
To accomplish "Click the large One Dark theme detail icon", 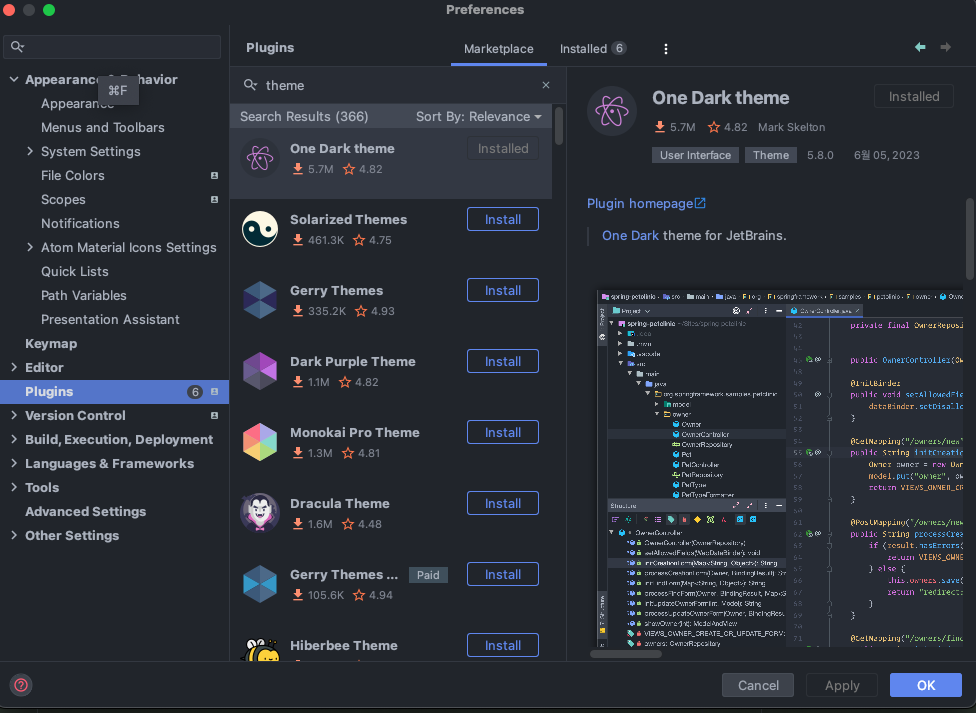I will [612, 111].
